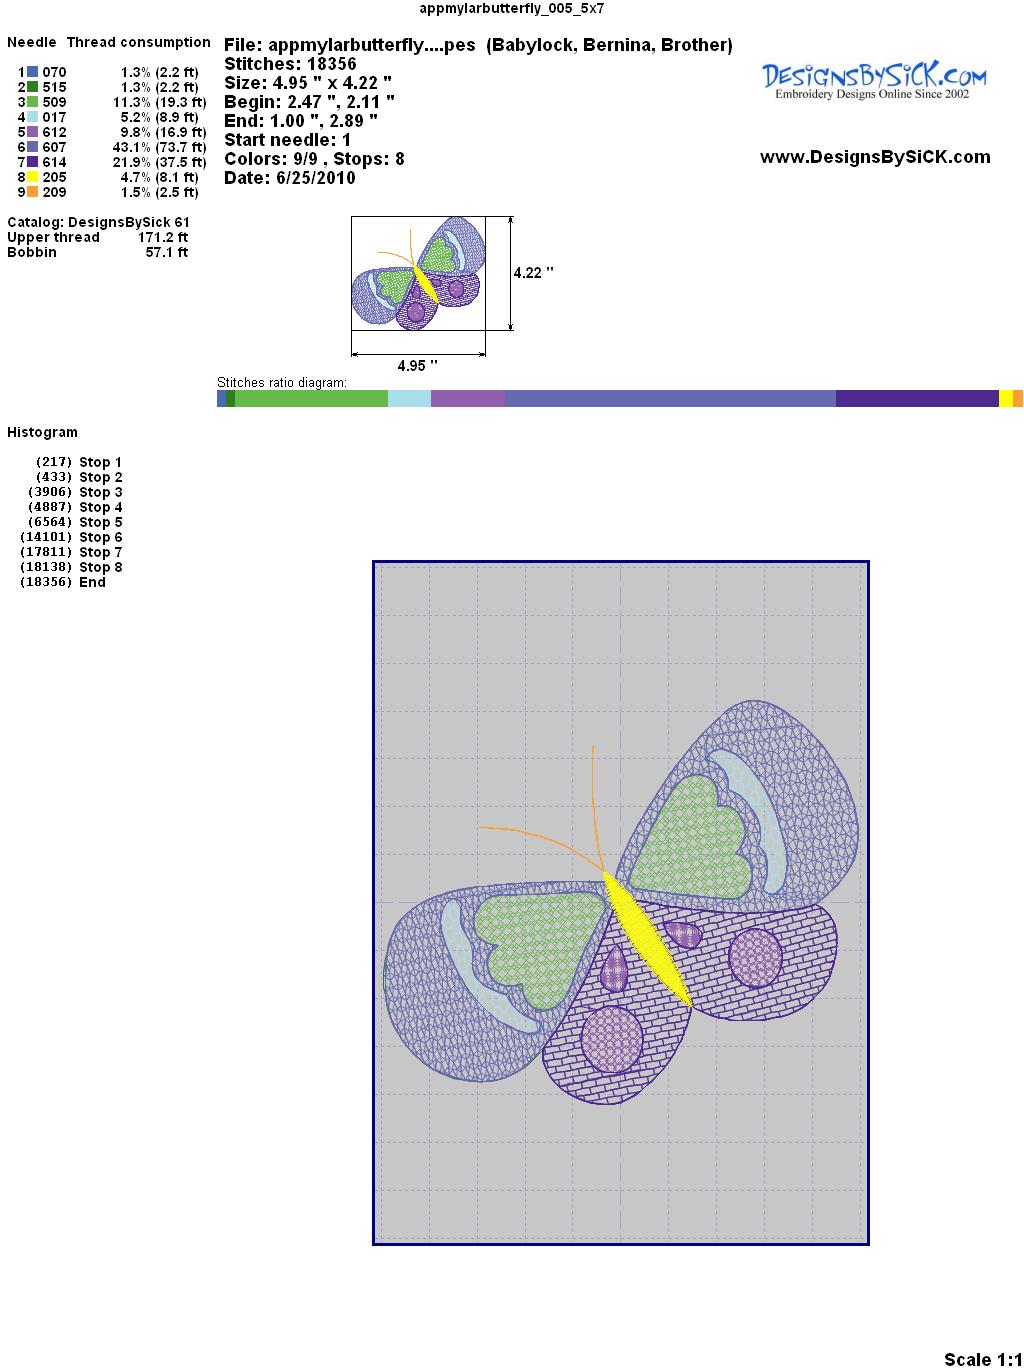Click the dark purple segment of the stitches ratio bar
Viewport: 1024px width, 1370px height.
tap(916, 399)
